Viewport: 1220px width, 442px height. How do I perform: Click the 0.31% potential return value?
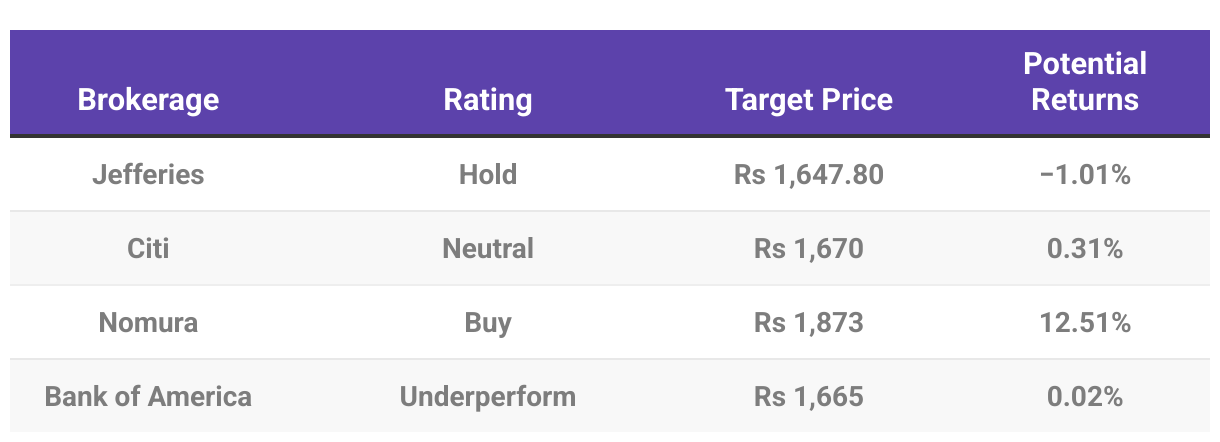pyautogui.click(x=1085, y=248)
